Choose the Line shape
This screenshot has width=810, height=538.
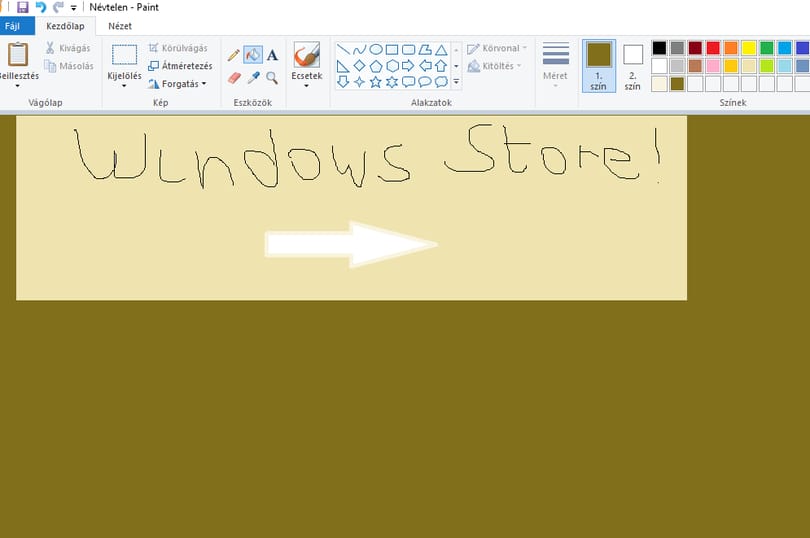[x=343, y=50]
